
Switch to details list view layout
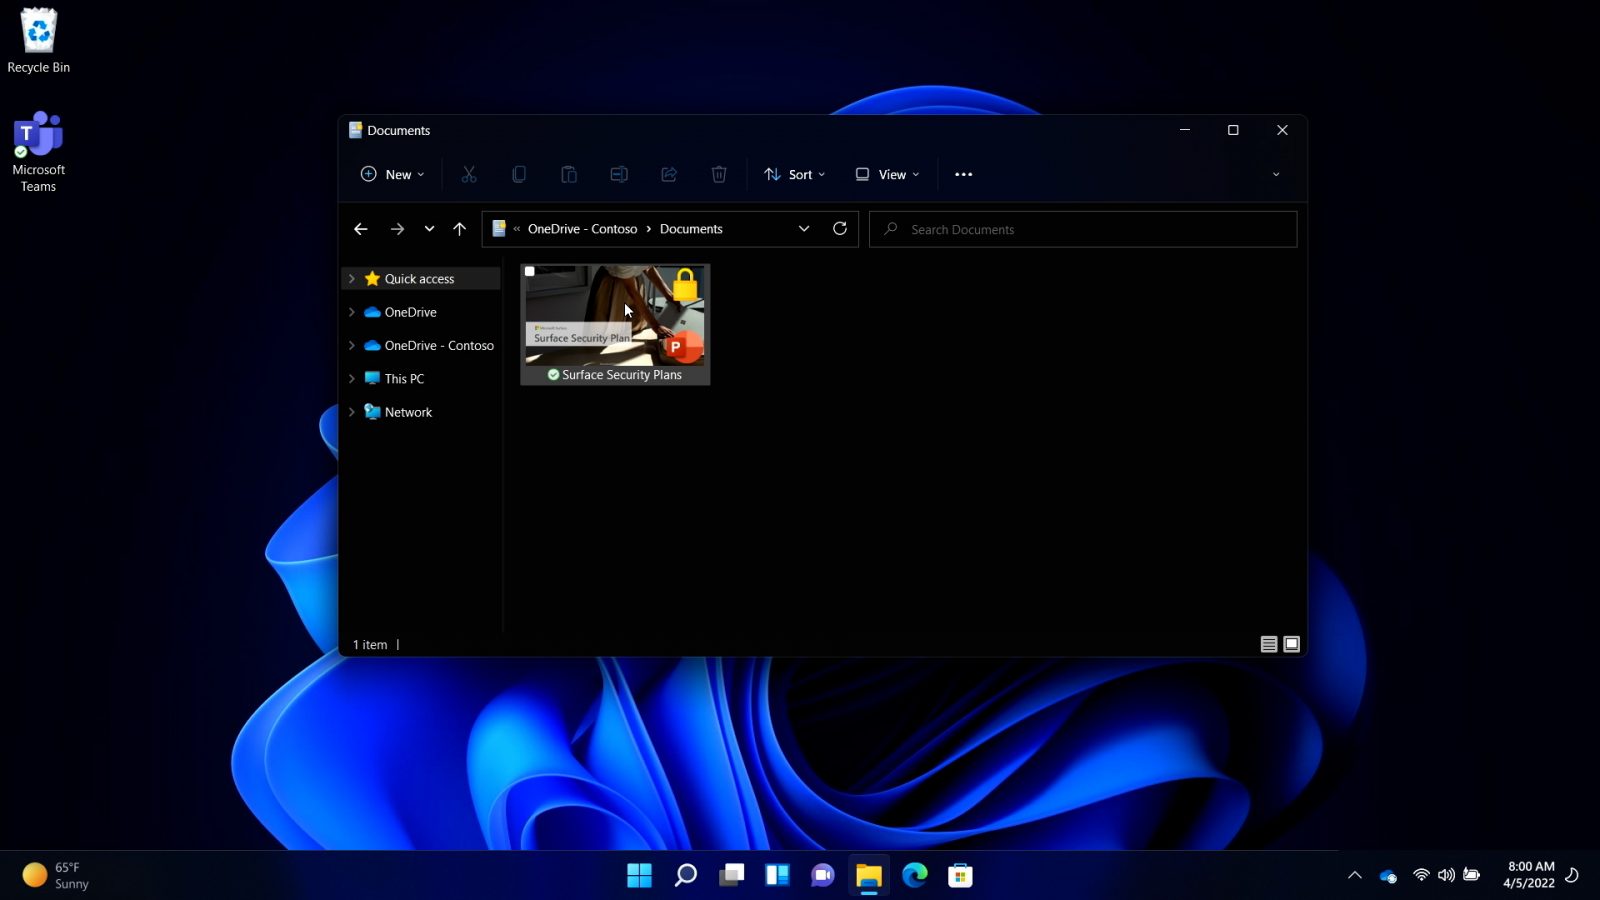(1268, 644)
